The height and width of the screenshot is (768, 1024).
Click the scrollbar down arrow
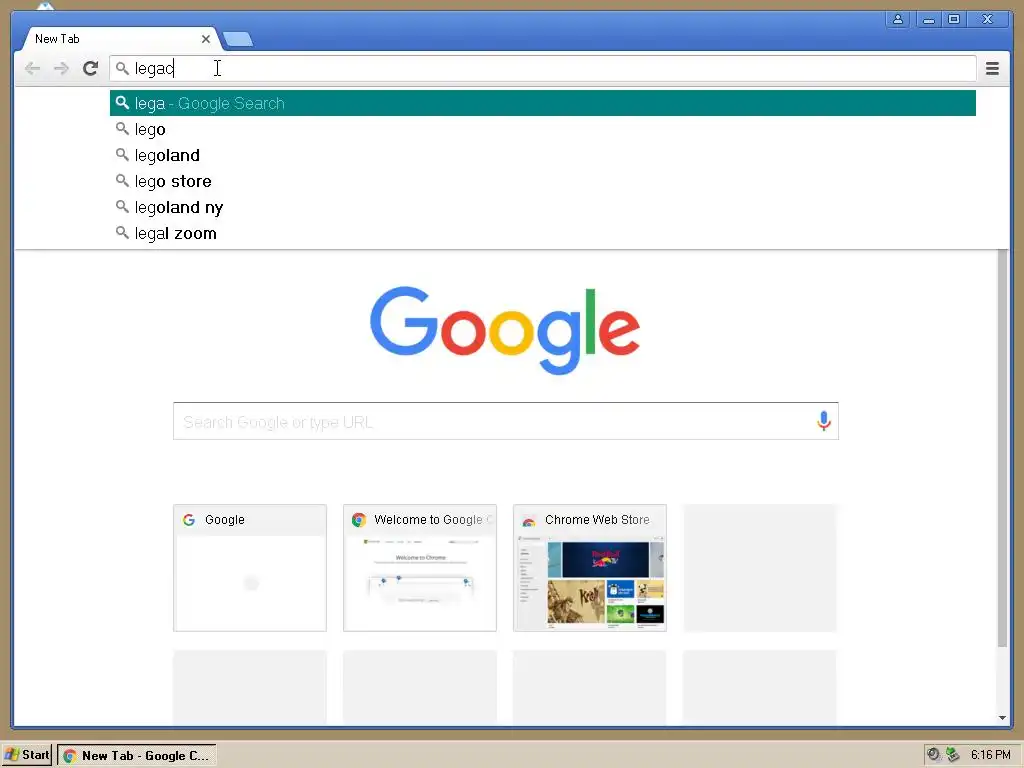1002,718
